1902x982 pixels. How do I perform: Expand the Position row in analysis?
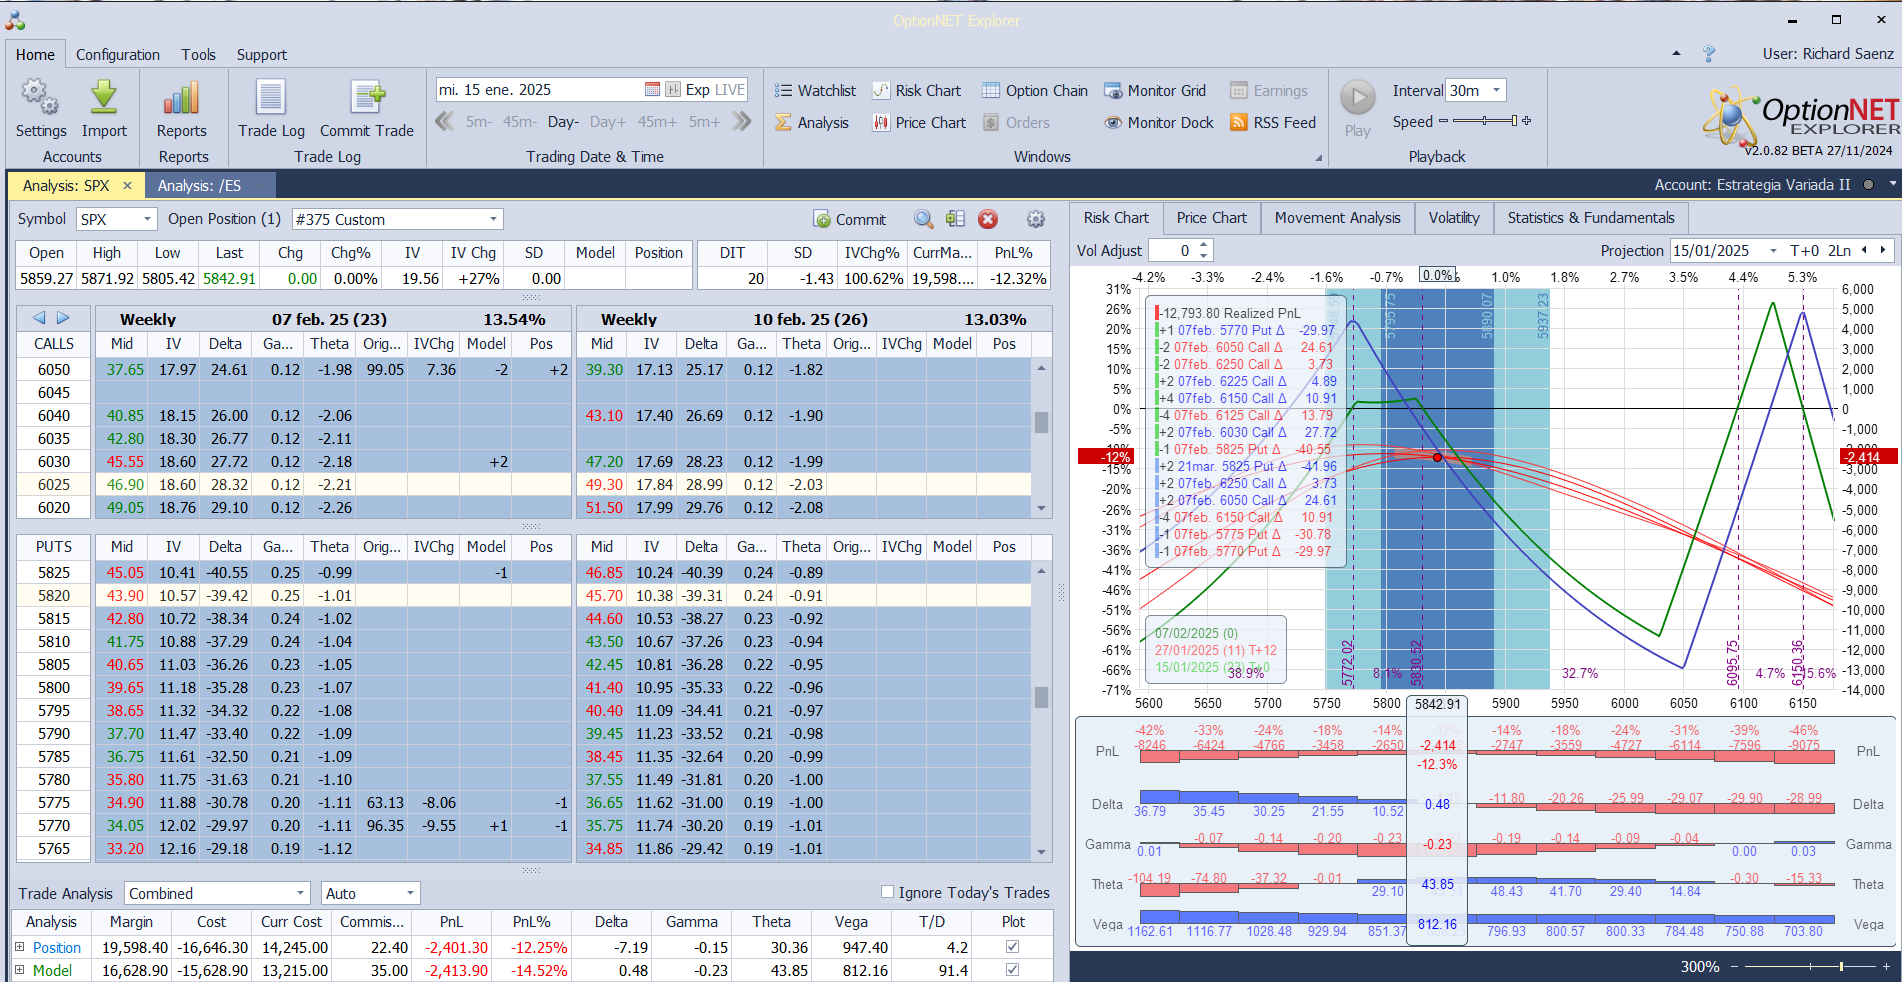click(19, 947)
